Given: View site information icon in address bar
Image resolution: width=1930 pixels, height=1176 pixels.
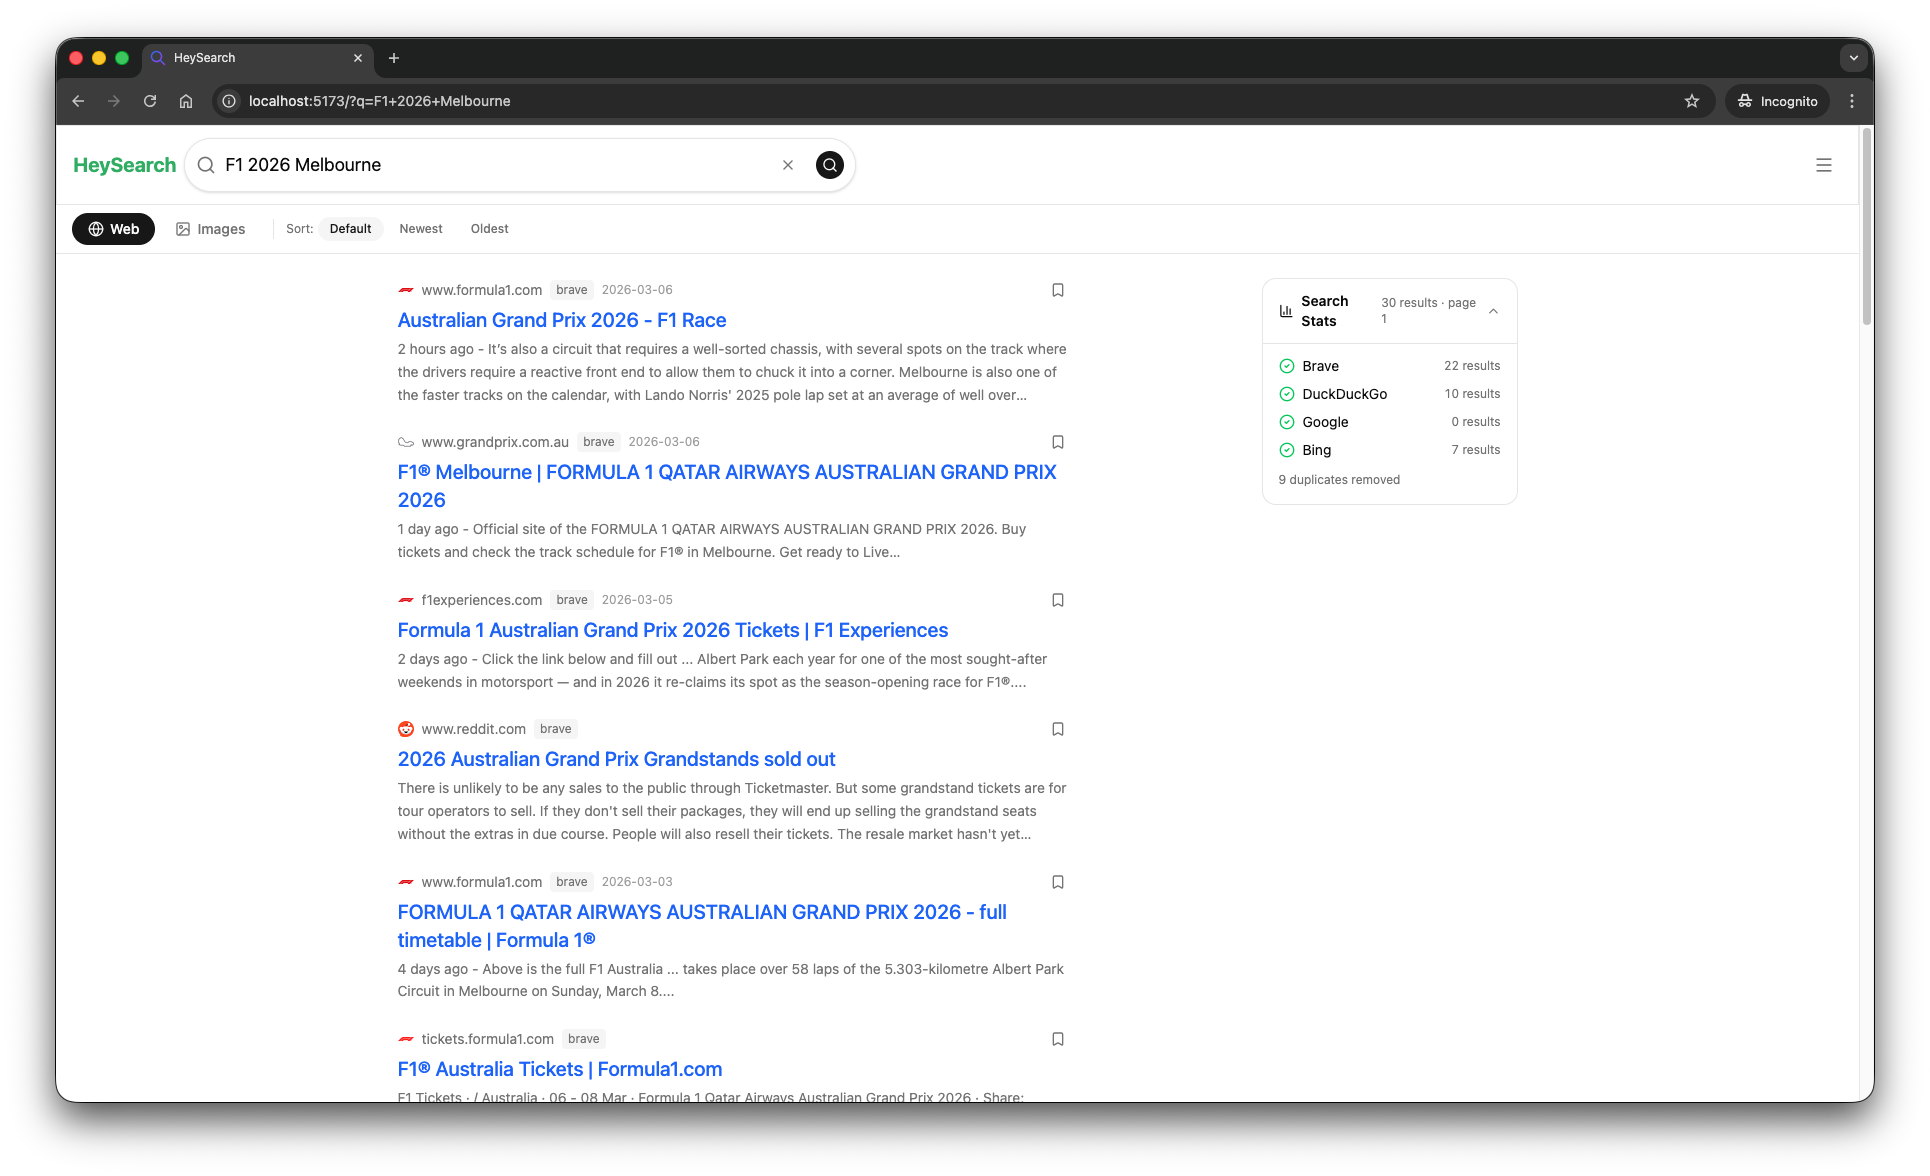Looking at the screenshot, I should coord(229,101).
